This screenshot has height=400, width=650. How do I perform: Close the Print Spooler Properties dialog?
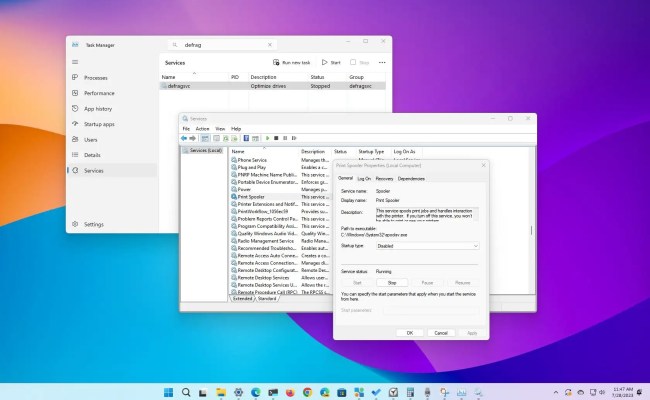pyautogui.click(x=483, y=165)
